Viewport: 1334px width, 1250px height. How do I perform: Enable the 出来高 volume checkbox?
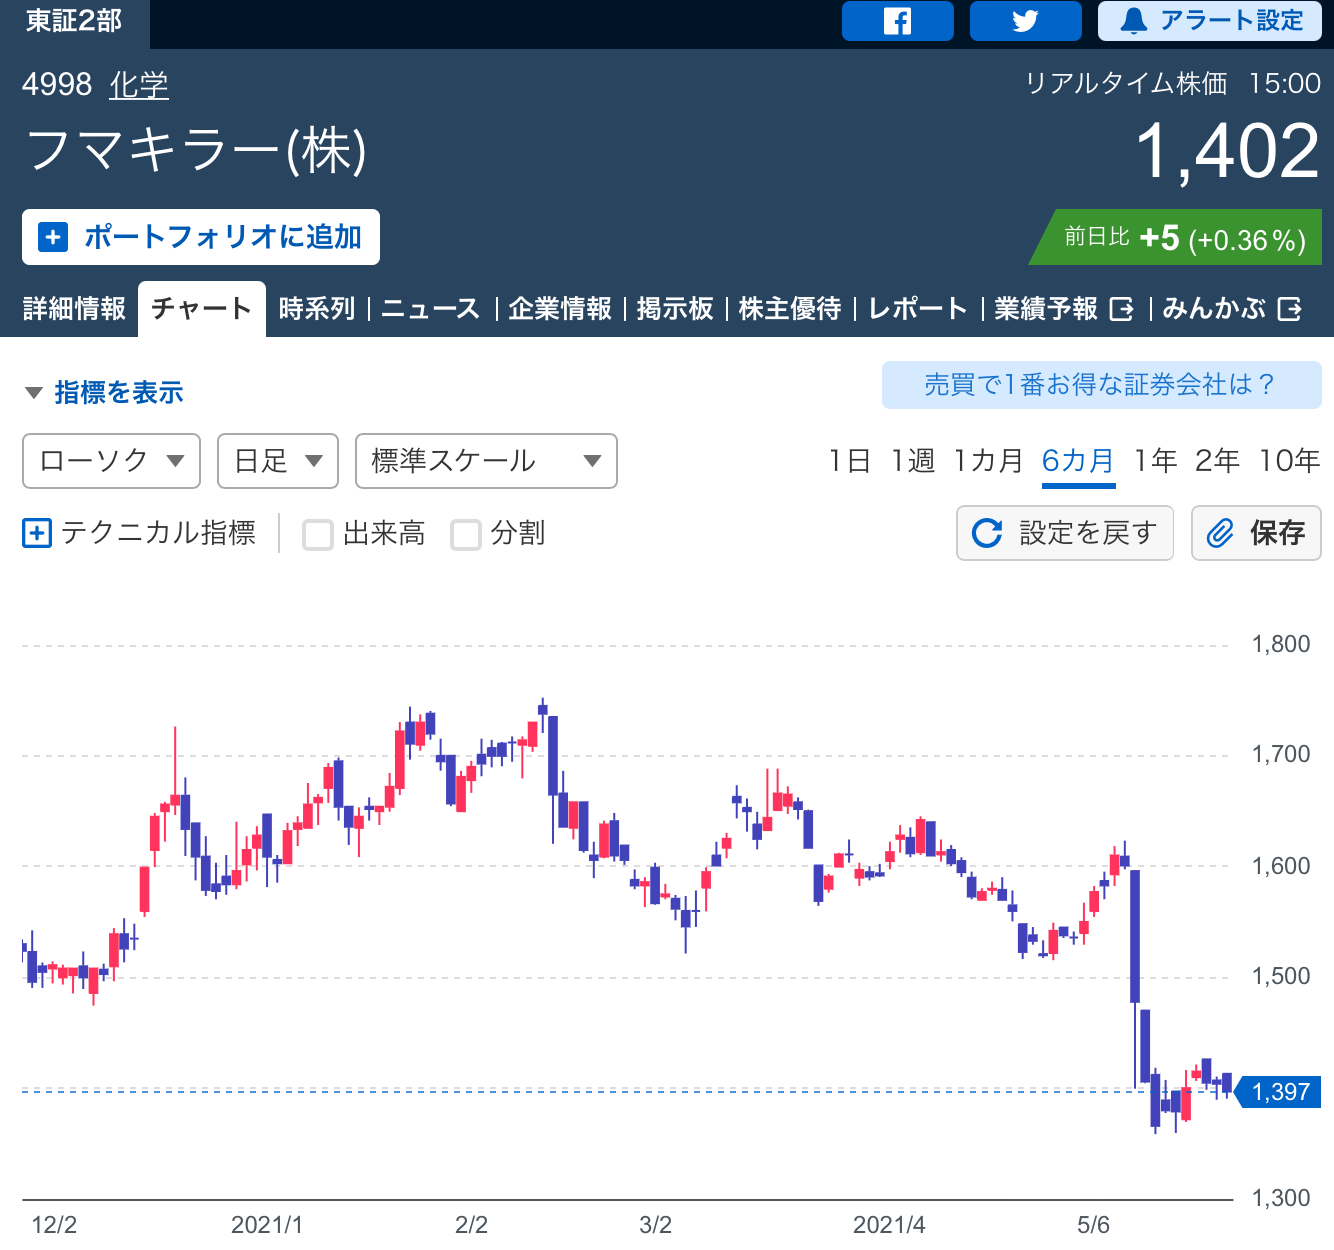tap(318, 535)
